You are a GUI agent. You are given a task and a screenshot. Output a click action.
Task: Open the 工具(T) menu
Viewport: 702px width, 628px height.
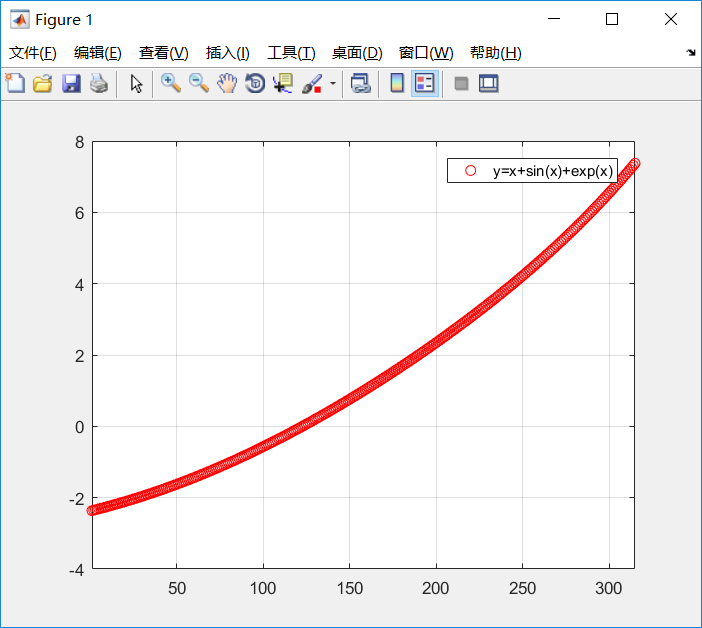point(291,53)
